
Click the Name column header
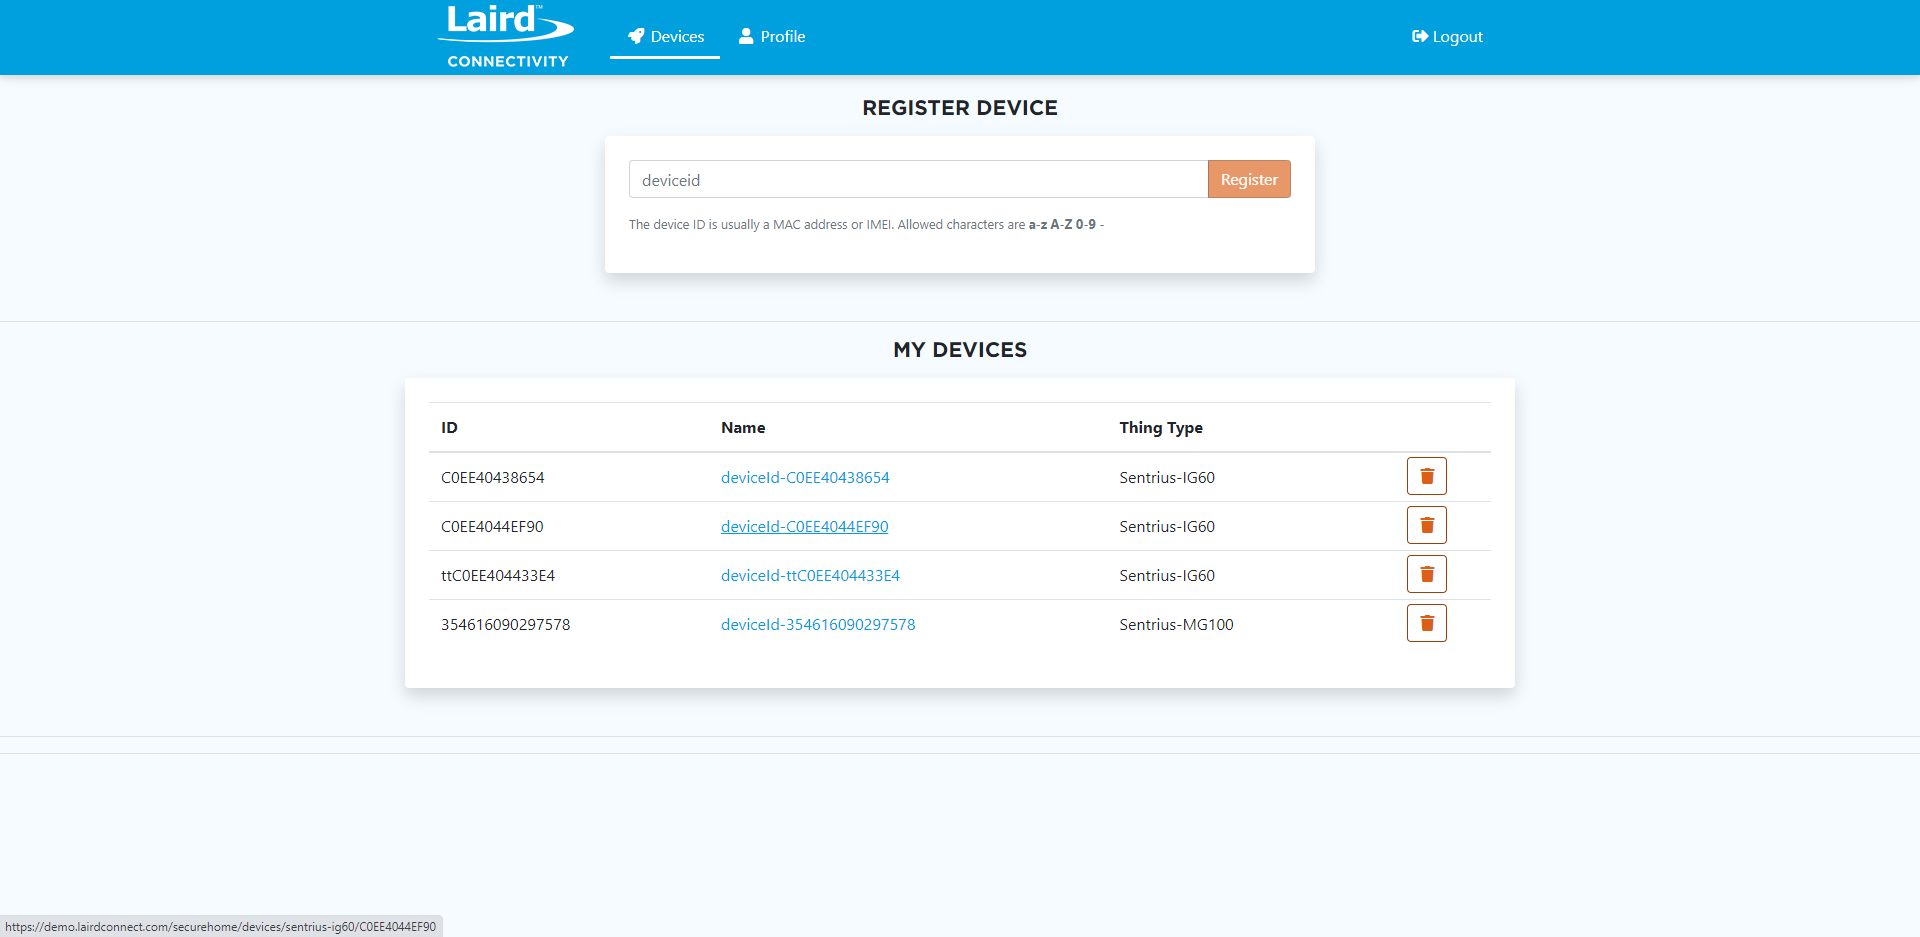[743, 428]
